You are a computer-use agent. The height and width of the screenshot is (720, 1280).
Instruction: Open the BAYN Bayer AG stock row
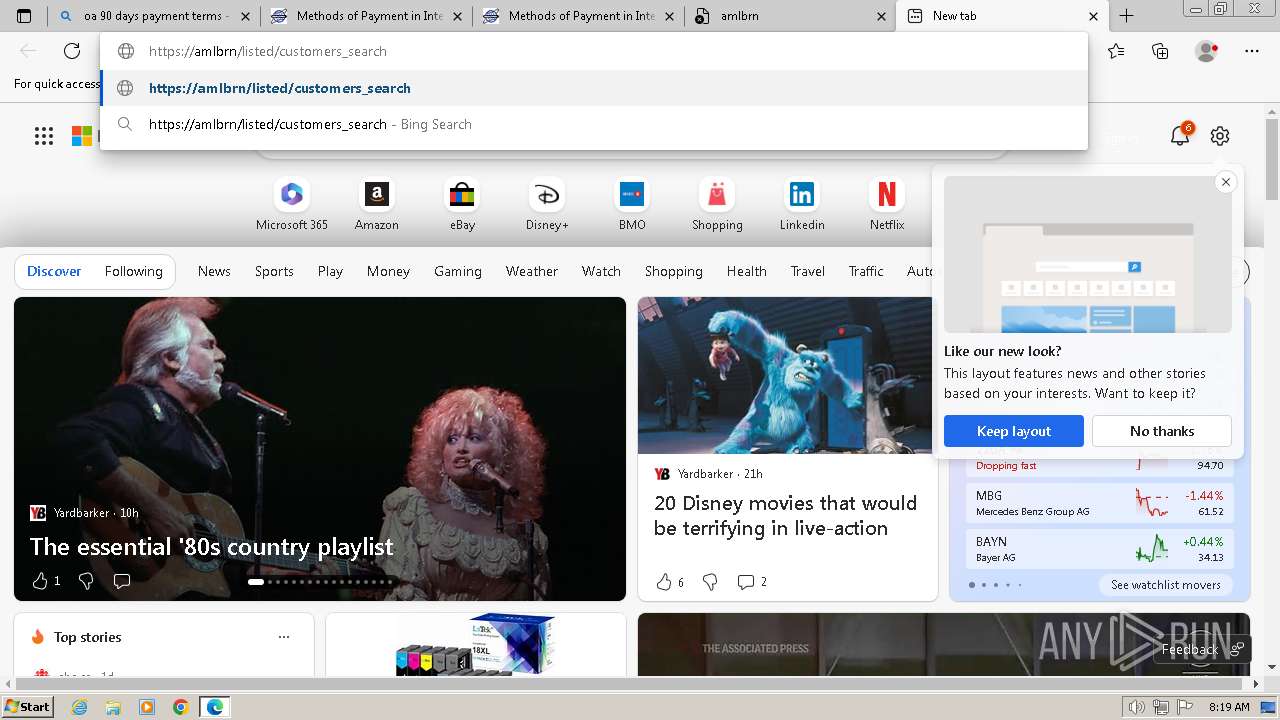[x=1099, y=549]
